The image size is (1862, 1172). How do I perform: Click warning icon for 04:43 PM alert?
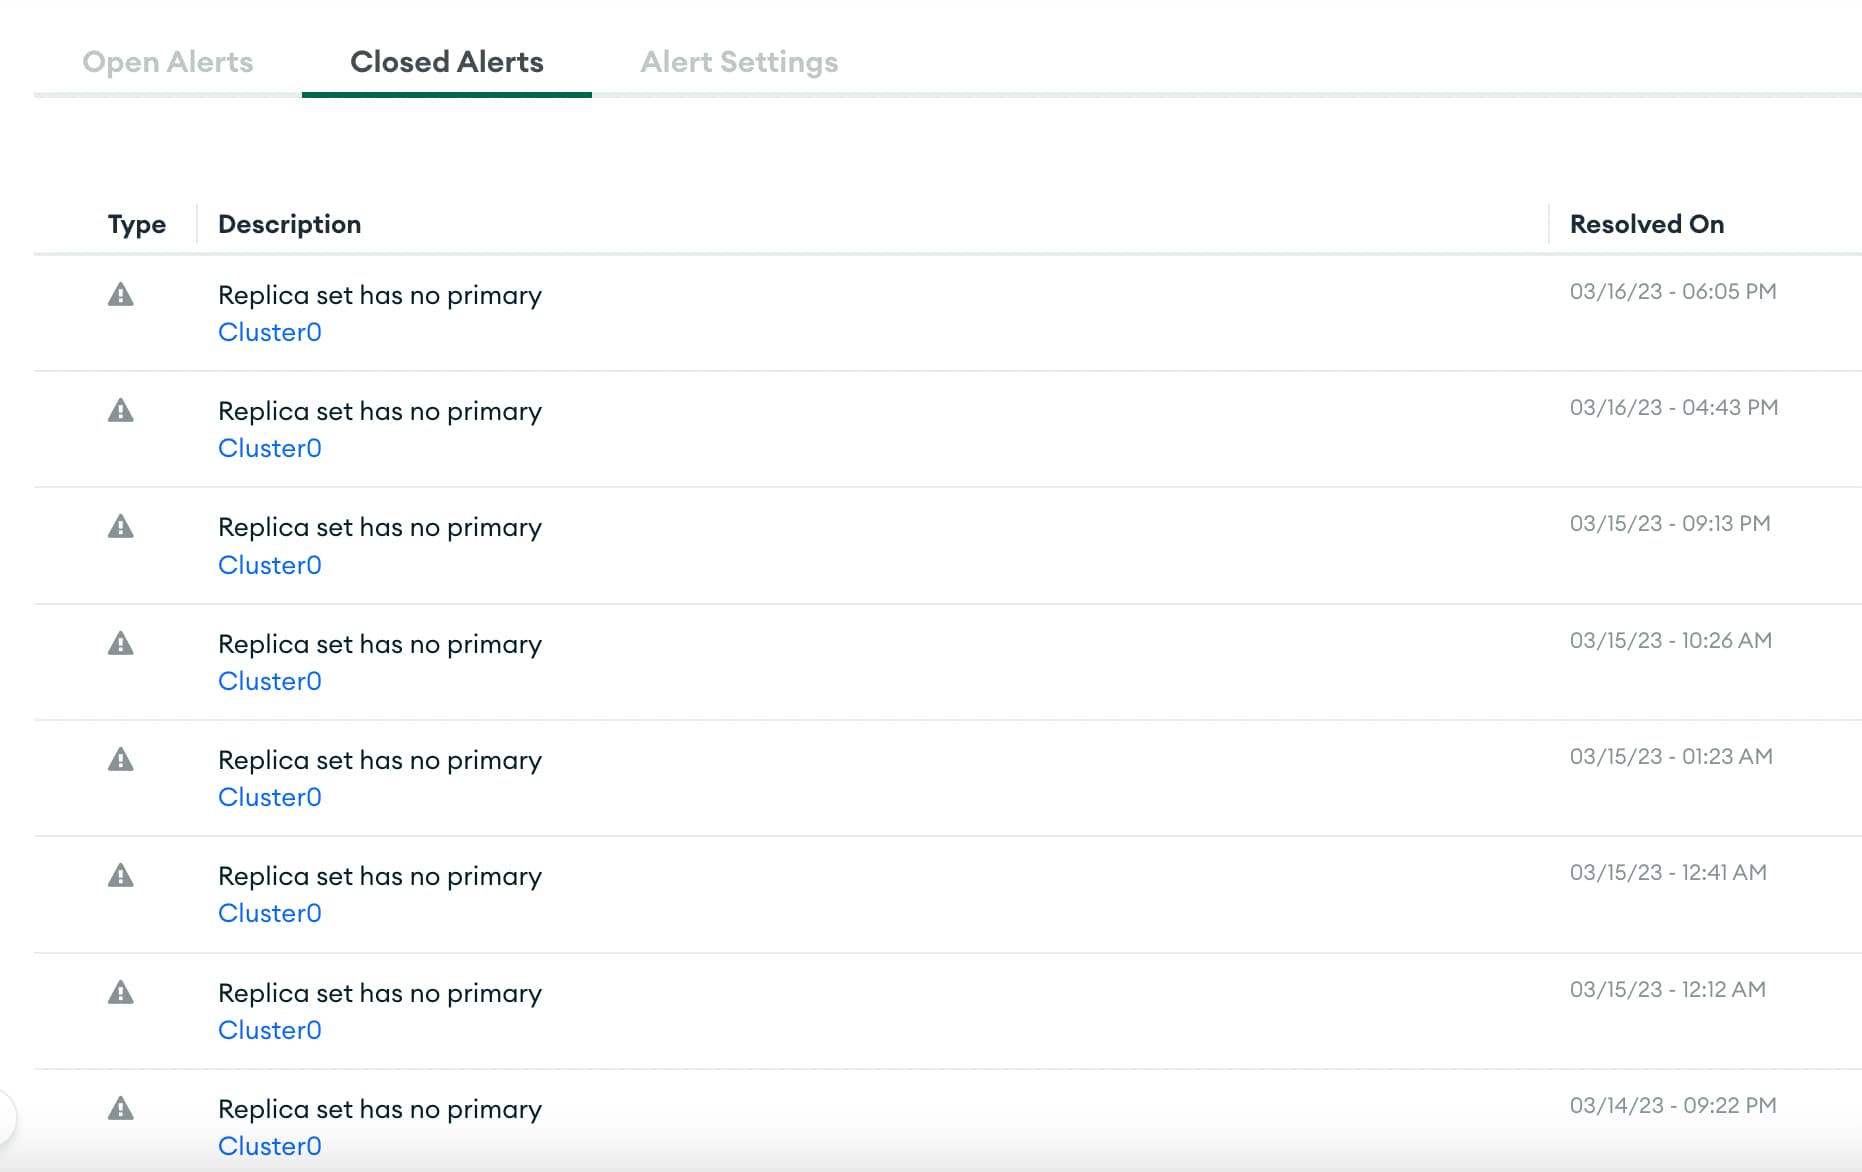pos(121,411)
